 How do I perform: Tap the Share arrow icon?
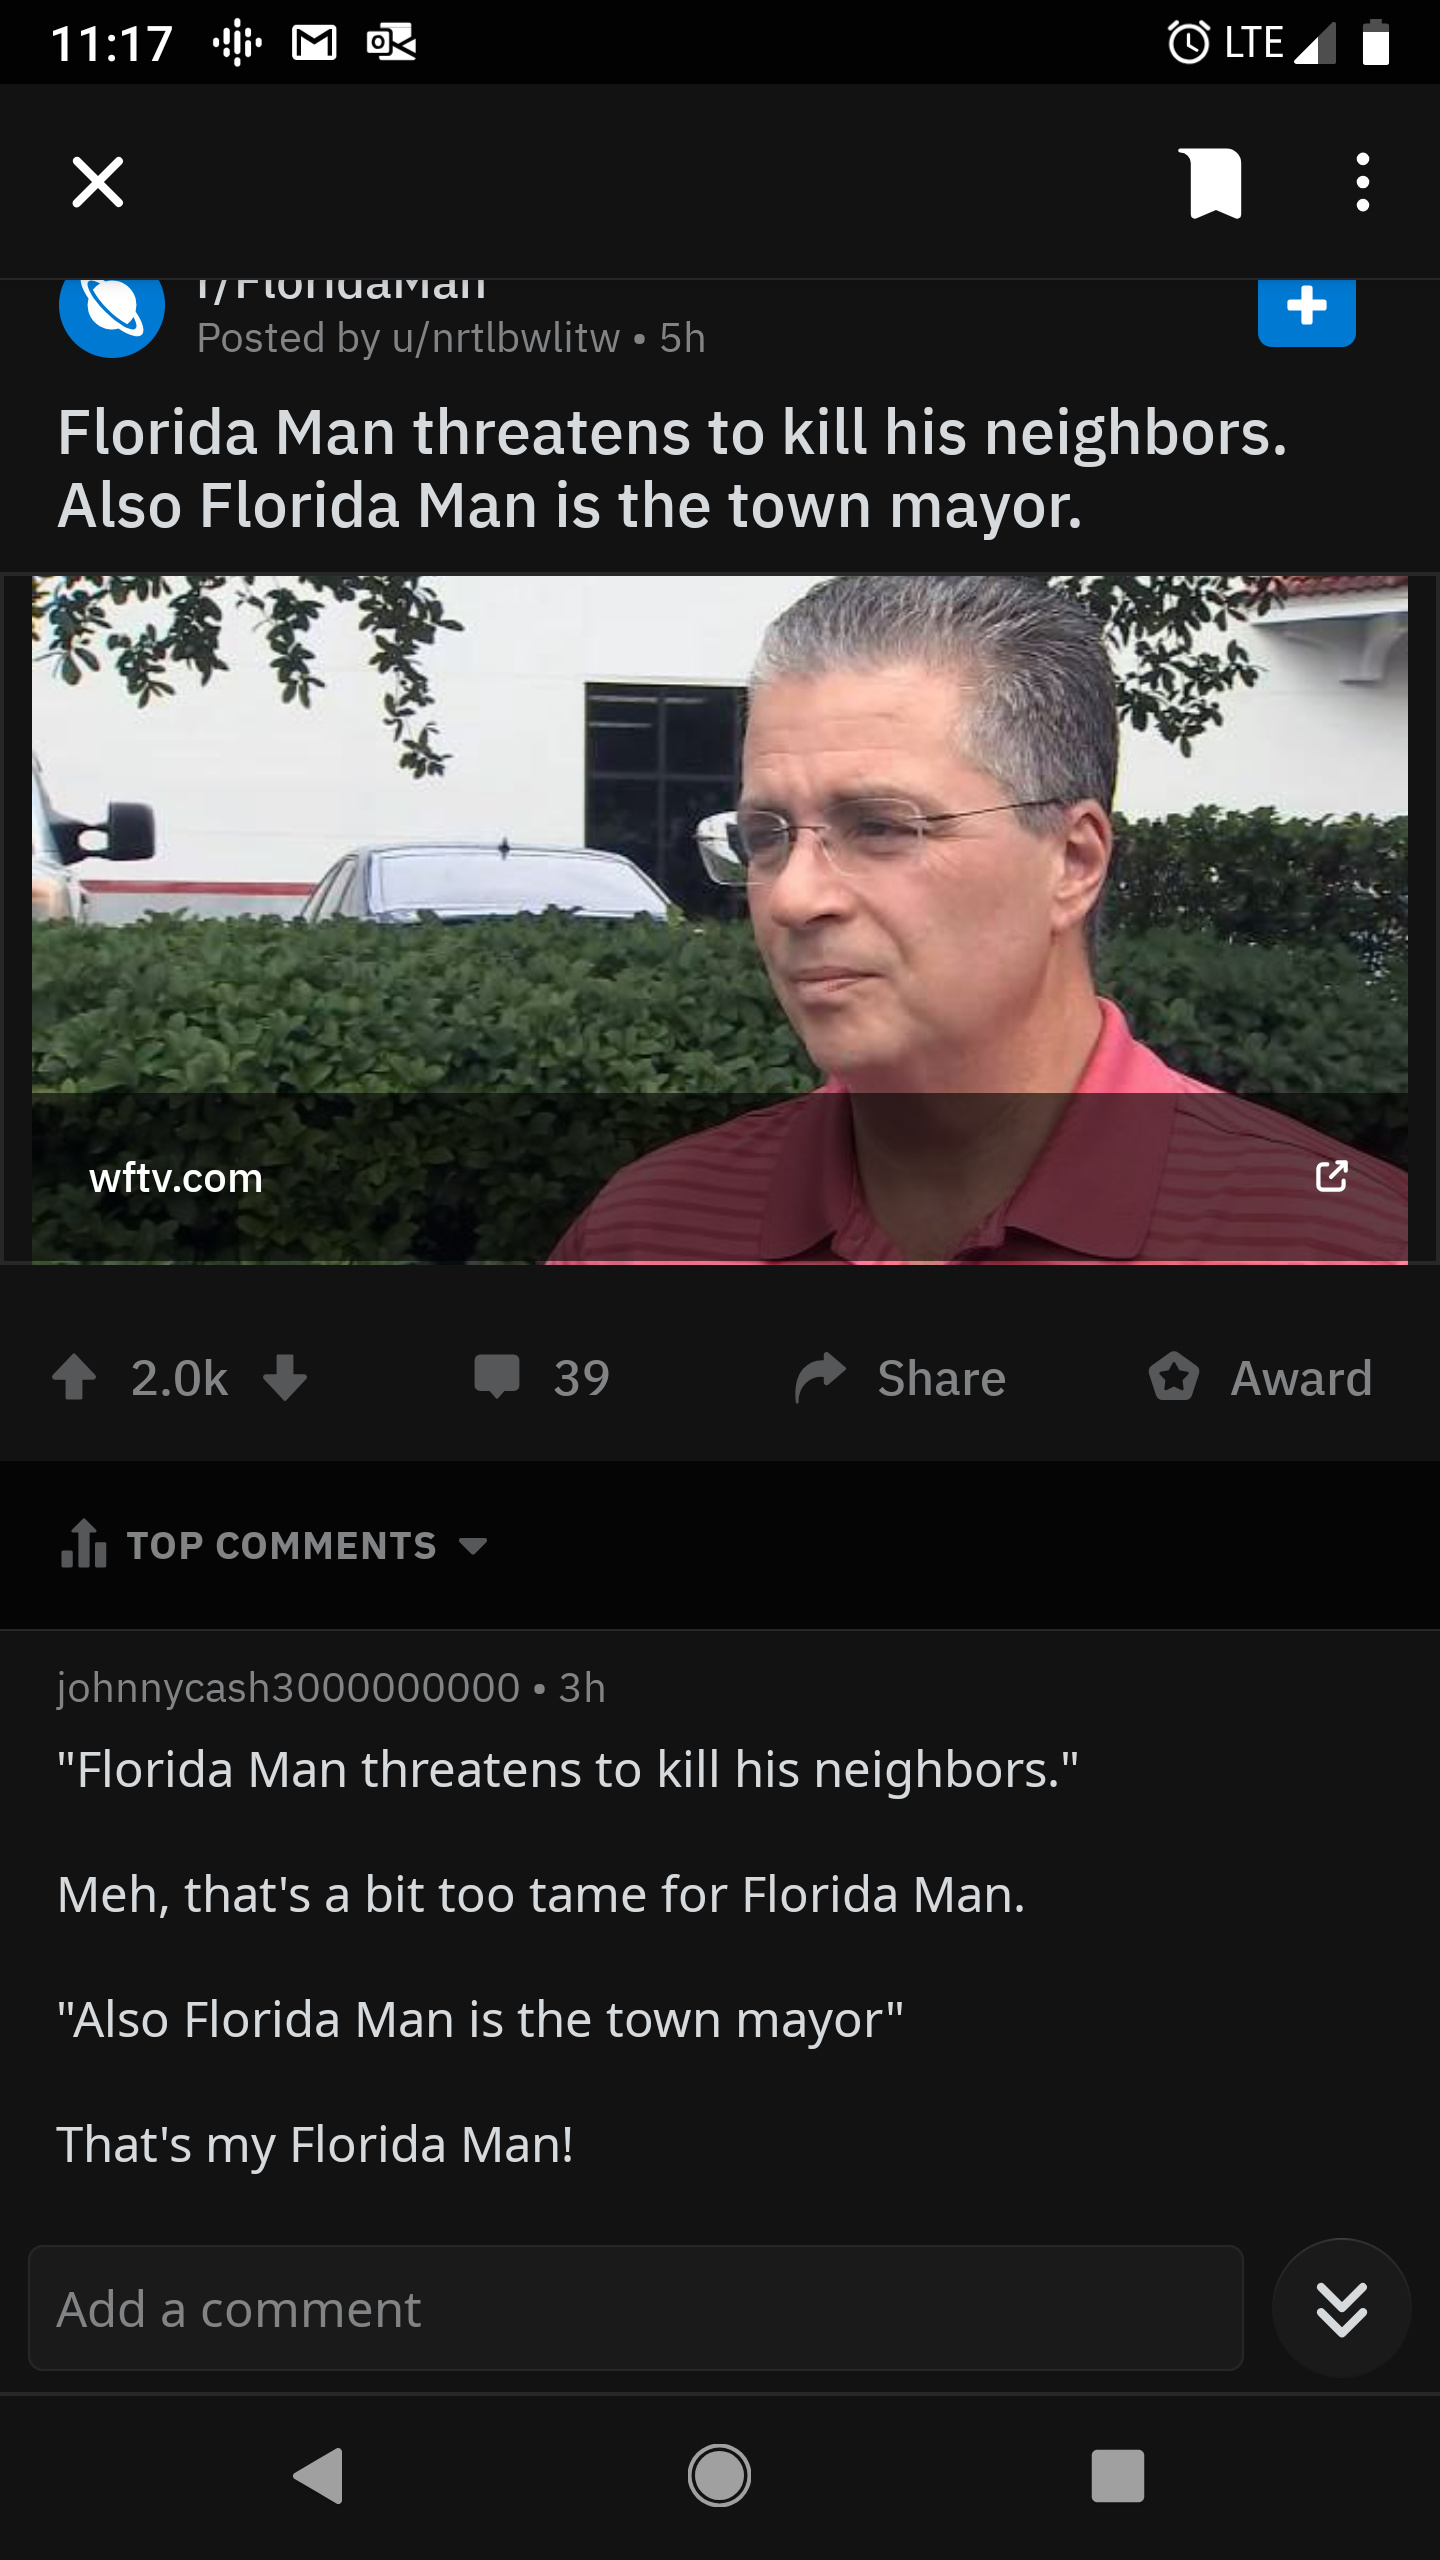tap(821, 1377)
